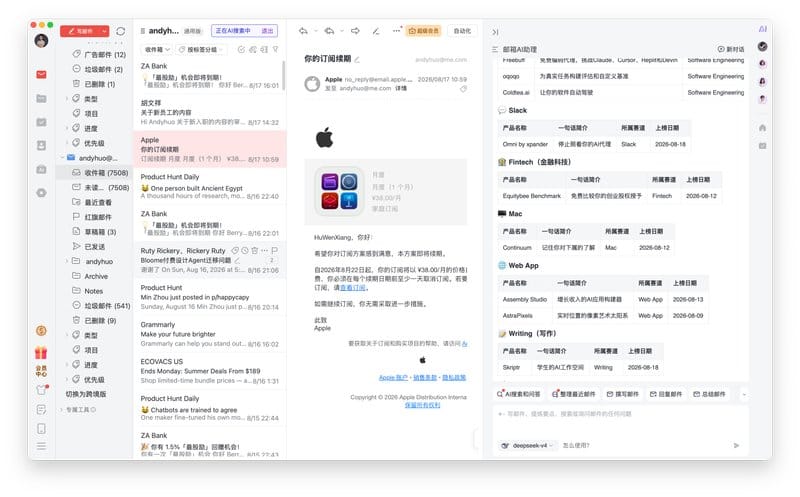Open the three-dot more menu in toolbar

tap(396, 31)
